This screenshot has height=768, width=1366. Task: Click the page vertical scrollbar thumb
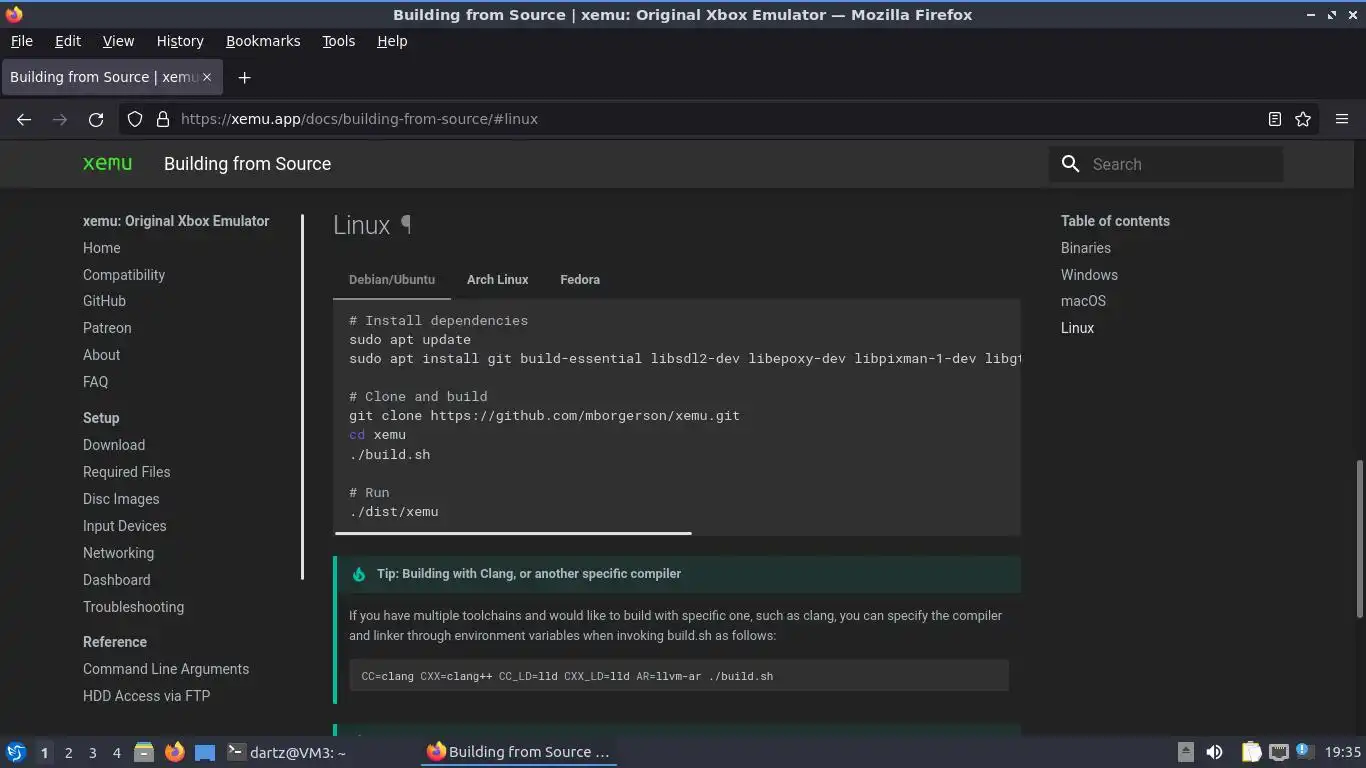pyautogui.click(x=1360, y=538)
